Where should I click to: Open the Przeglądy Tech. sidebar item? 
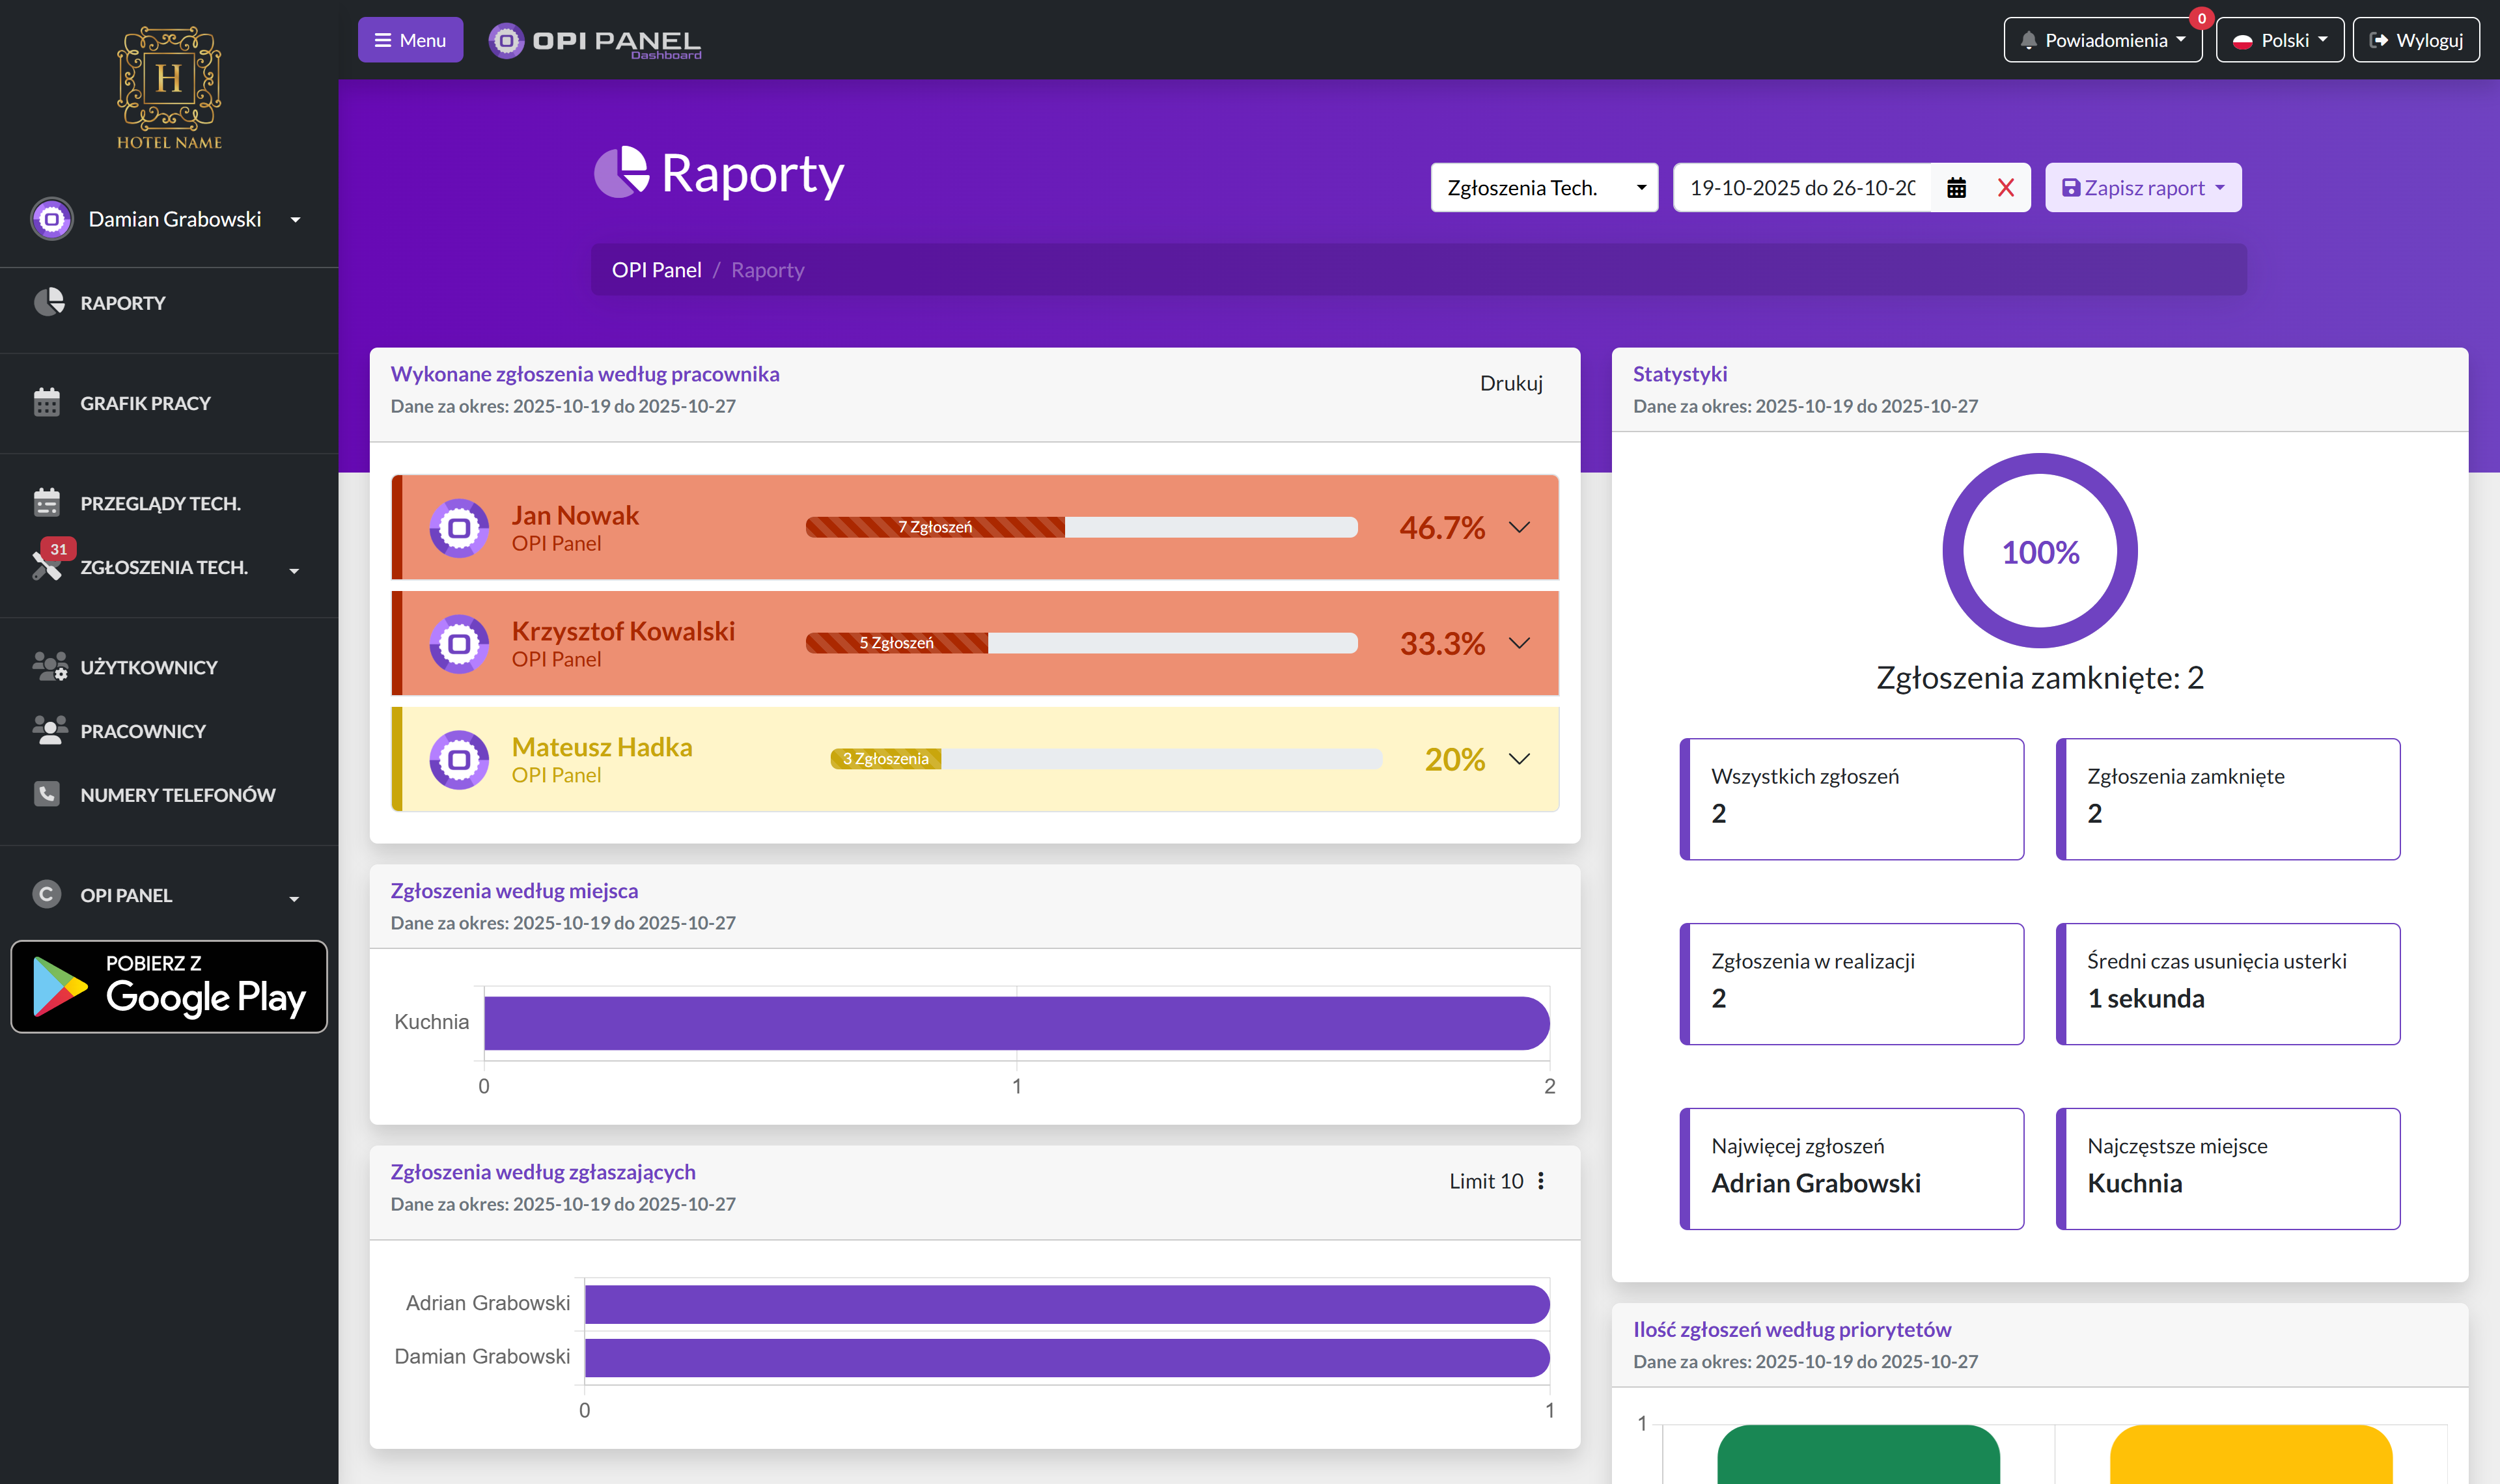[160, 503]
